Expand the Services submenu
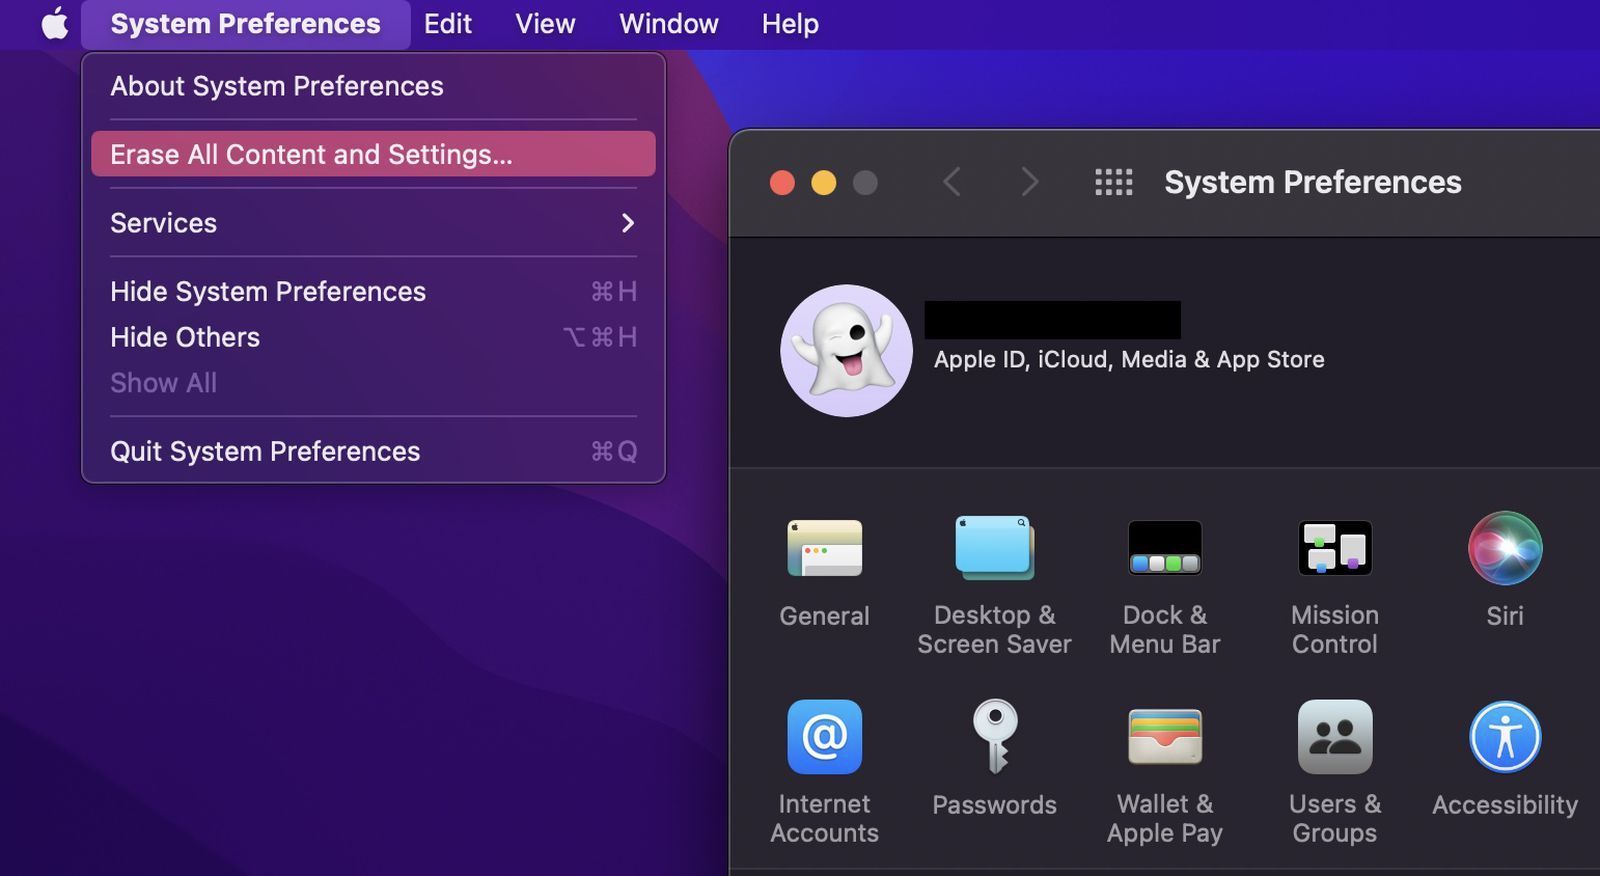This screenshot has height=876, width=1600. [x=373, y=223]
